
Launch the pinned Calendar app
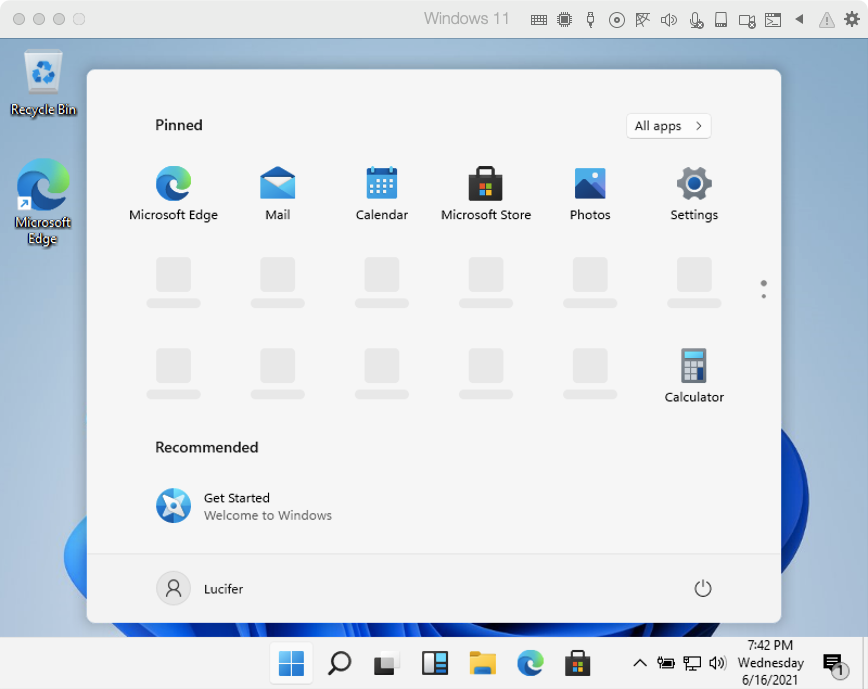381,194
